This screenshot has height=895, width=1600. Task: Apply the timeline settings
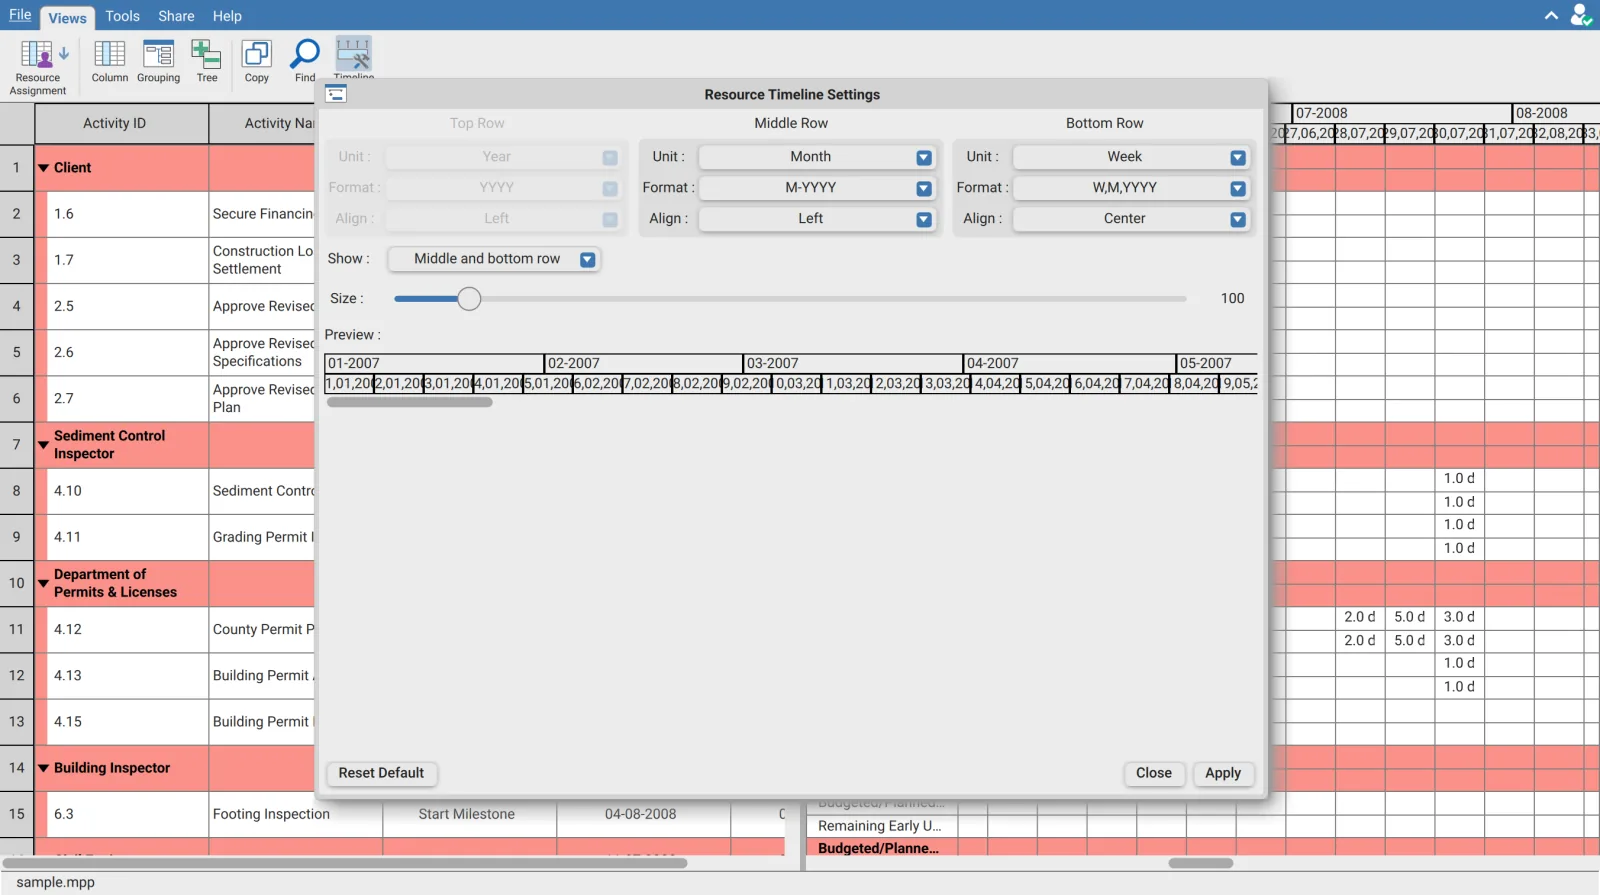(1223, 773)
